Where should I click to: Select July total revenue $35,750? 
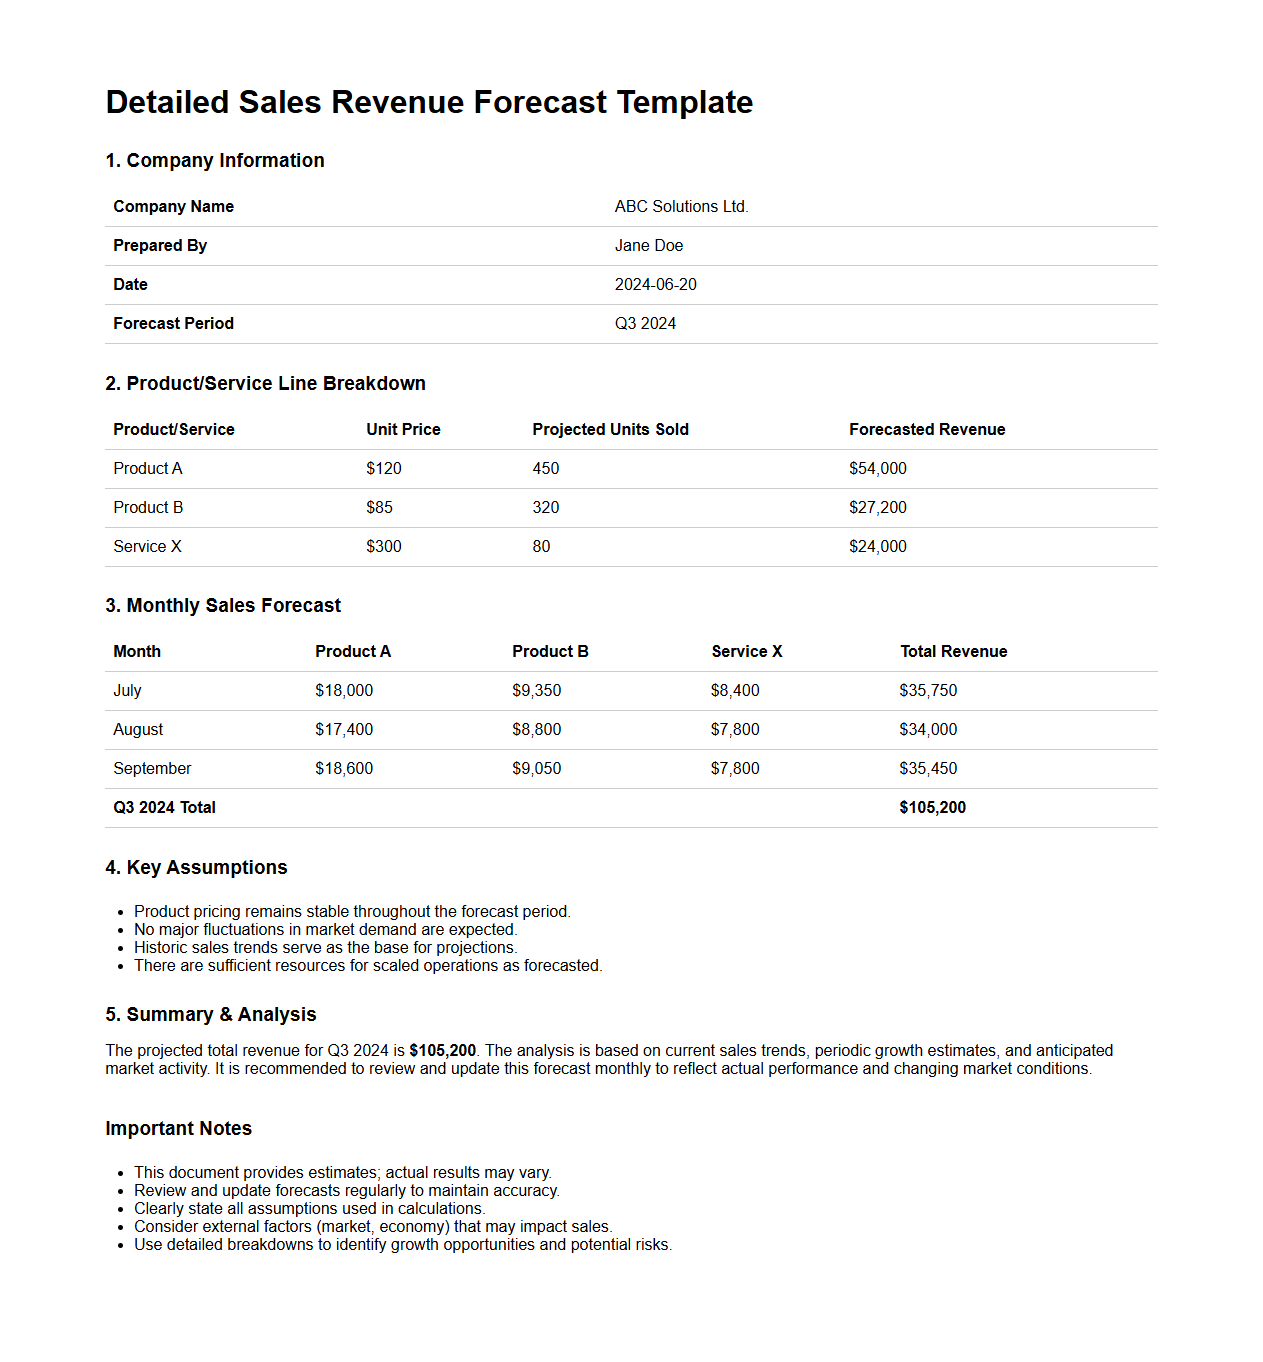coord(927,690)
